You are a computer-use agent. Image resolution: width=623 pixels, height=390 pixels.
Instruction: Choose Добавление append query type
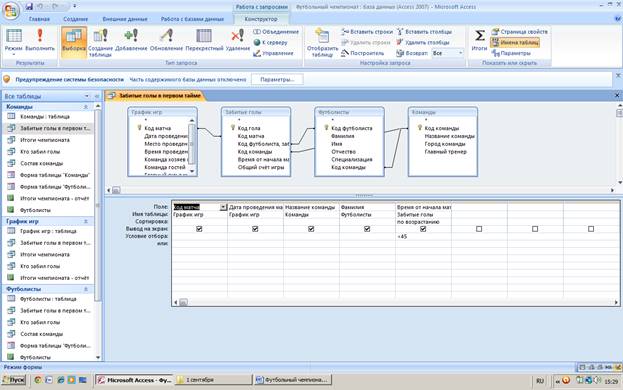click(131, 40)
